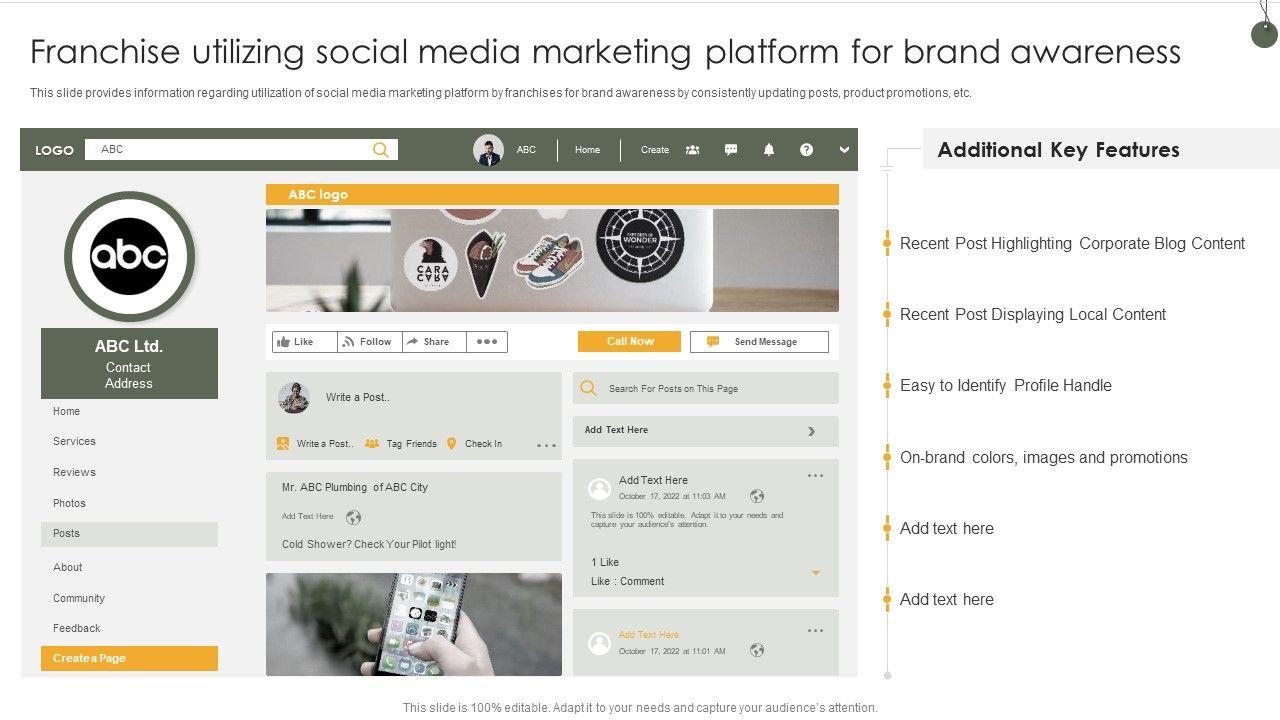Image resolution: width=1280 pixels, height=720 pixels.
Task: Open ellipsis menu on 11:03 AM post
Action: [816, 476]
